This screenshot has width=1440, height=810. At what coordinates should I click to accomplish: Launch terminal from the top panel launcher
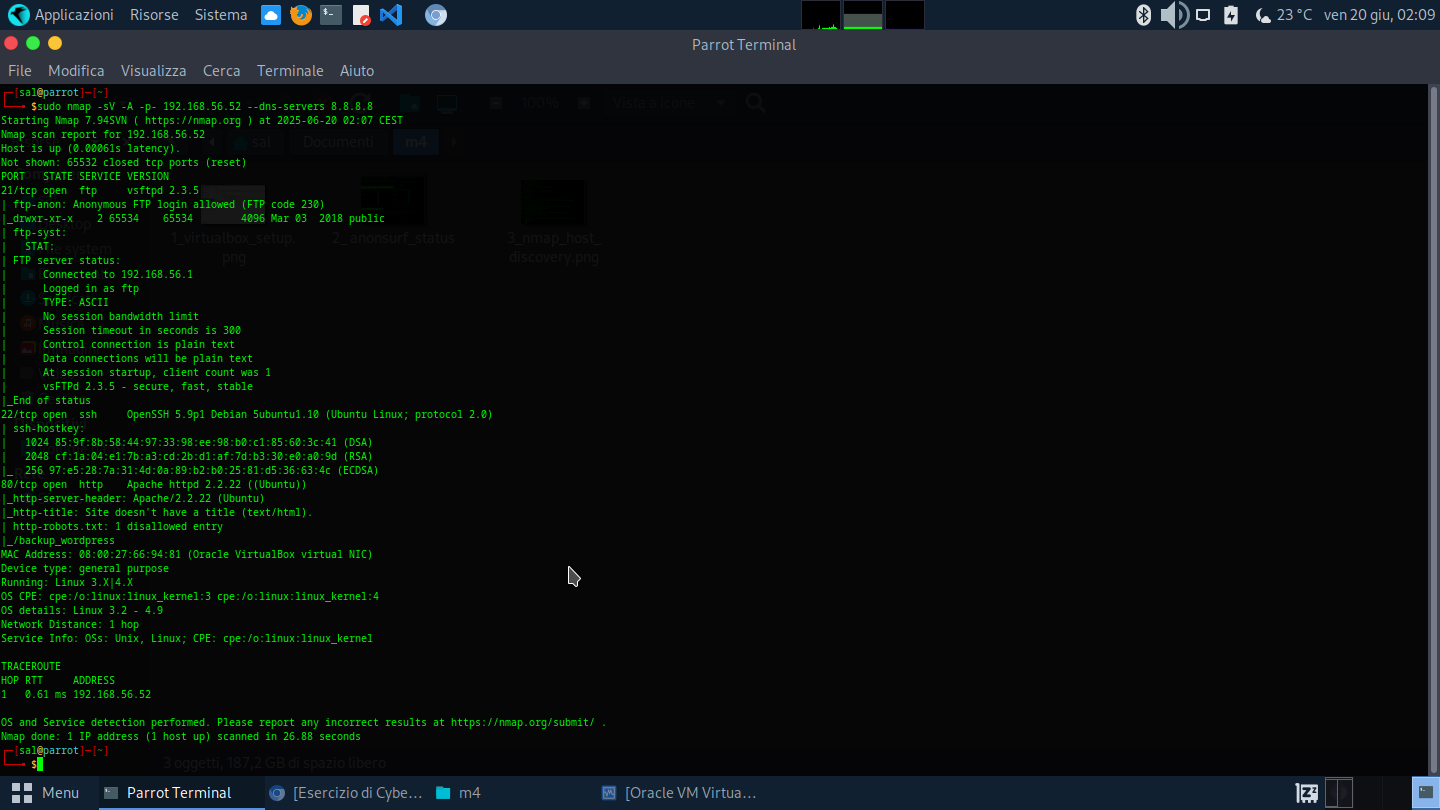(x=331, y=15)
